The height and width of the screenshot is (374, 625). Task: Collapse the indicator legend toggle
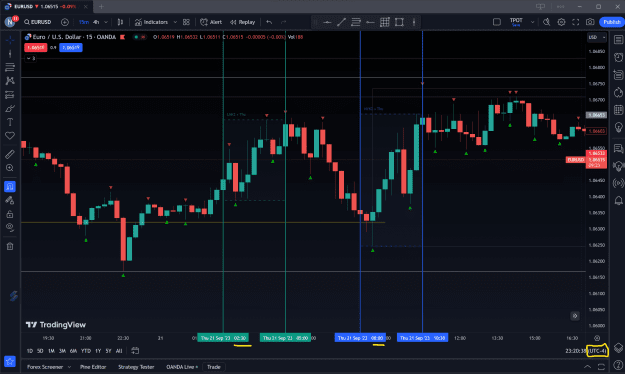point(31,58)
